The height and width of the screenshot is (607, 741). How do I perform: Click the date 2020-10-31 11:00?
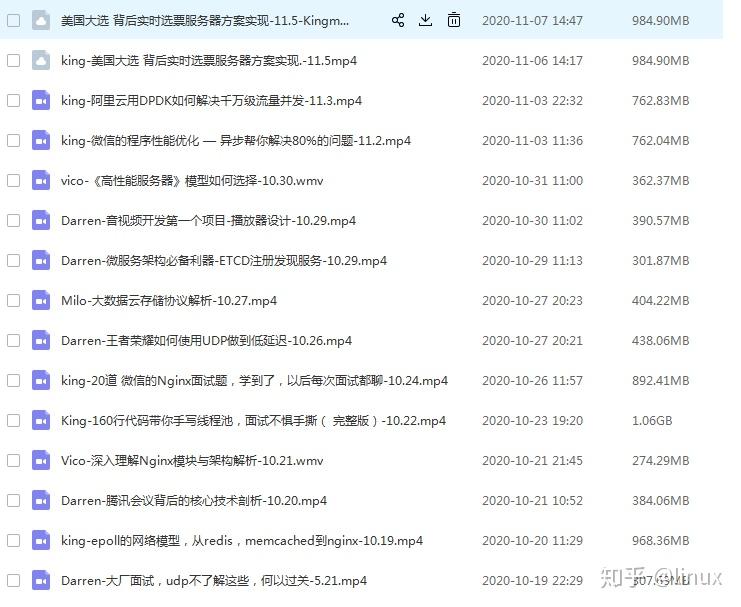point(532,181)
